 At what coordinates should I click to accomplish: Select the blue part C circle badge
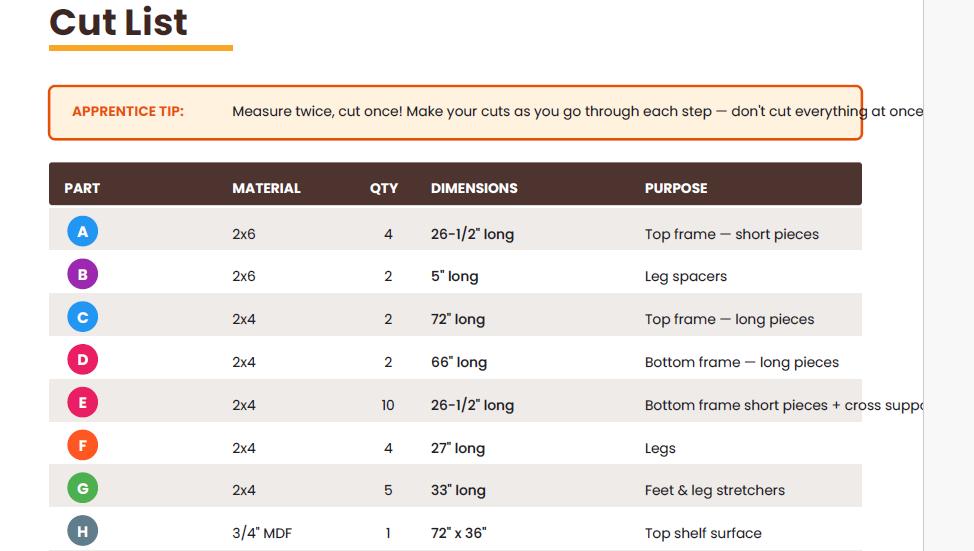tap(83, 317)
